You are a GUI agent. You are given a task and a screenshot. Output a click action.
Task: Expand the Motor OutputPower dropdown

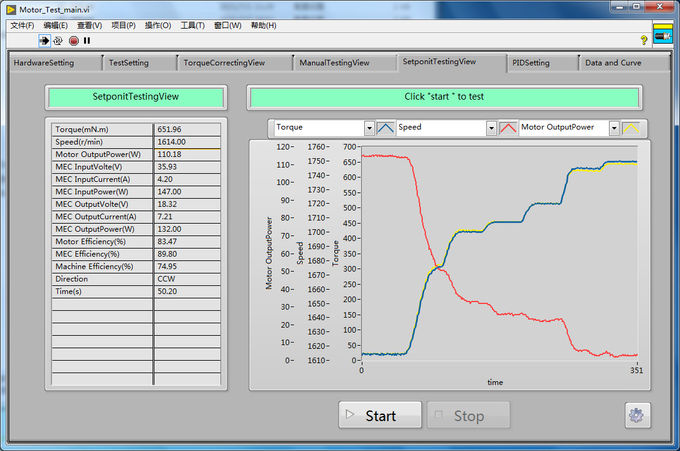(614, 128)
